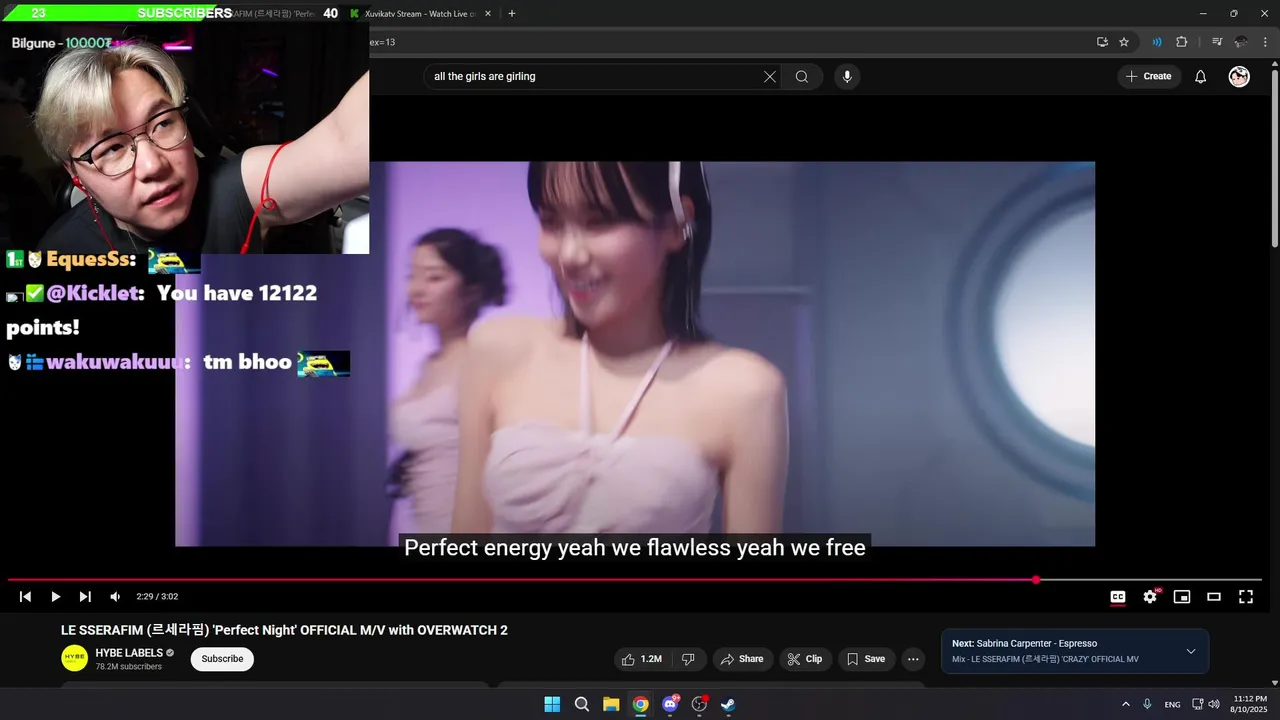1280x720 pixels.
Task: Open video settings gear in the player
Action: [x=1150, y=597]
